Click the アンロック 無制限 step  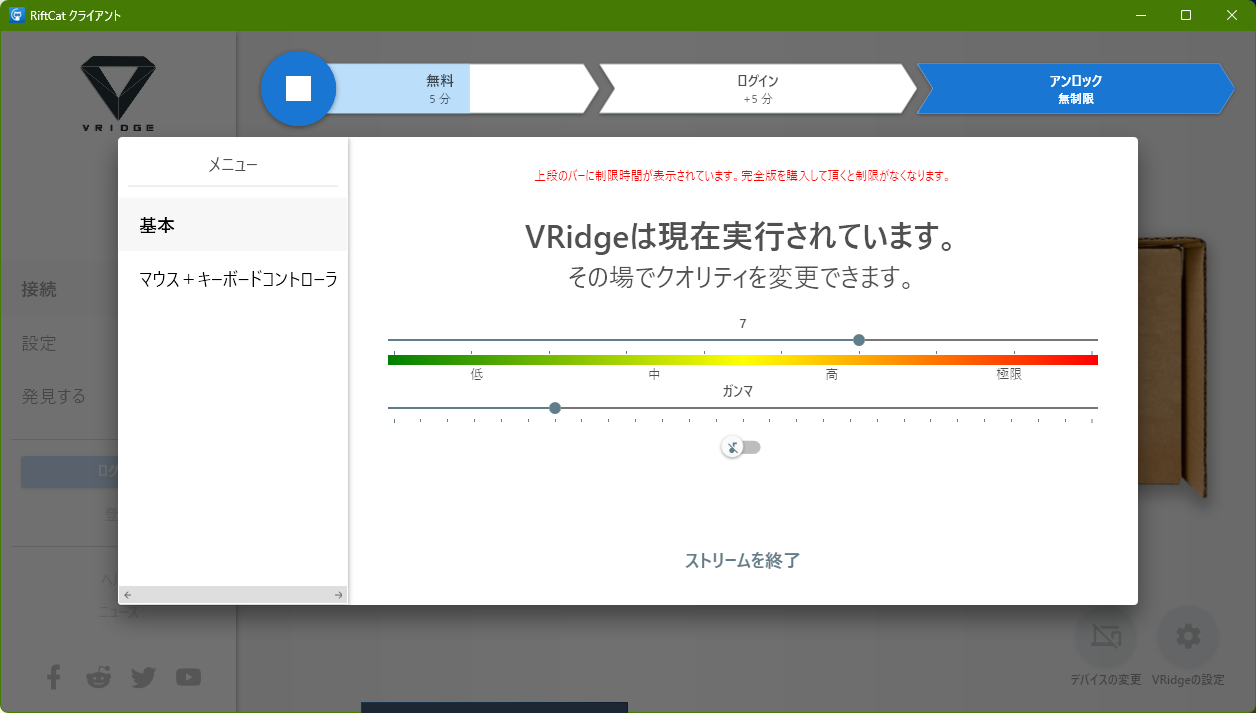coord(1076,89)
